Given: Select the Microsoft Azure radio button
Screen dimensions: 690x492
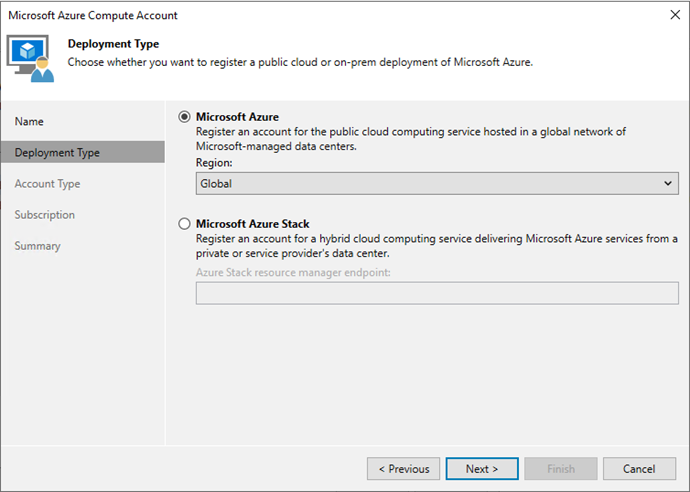Looking at the screenshot, I should click(x=184, y=117).
